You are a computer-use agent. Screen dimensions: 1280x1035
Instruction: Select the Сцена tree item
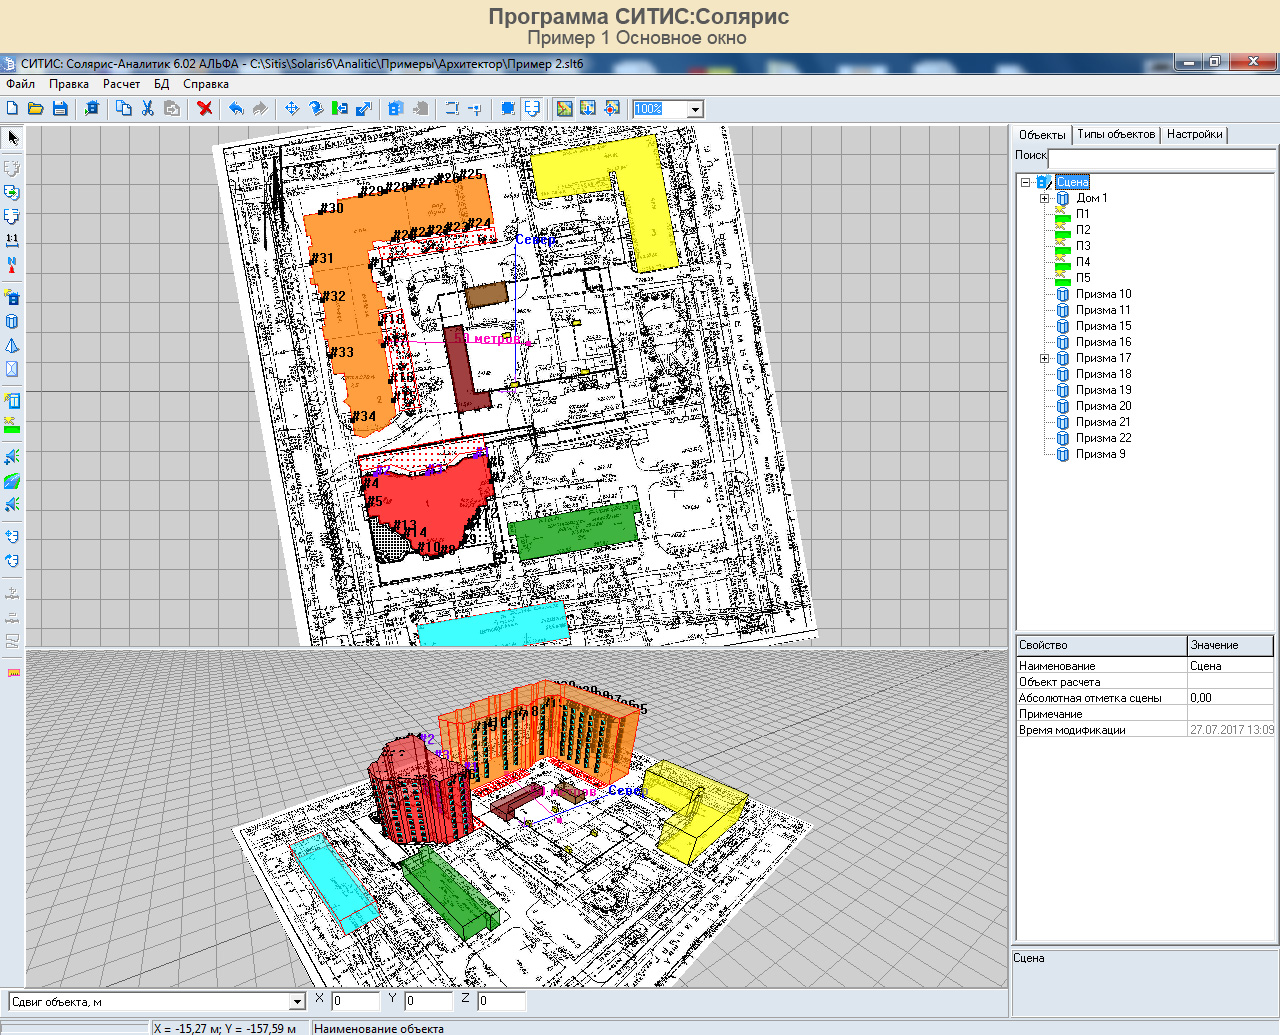tap(1072, 182)
